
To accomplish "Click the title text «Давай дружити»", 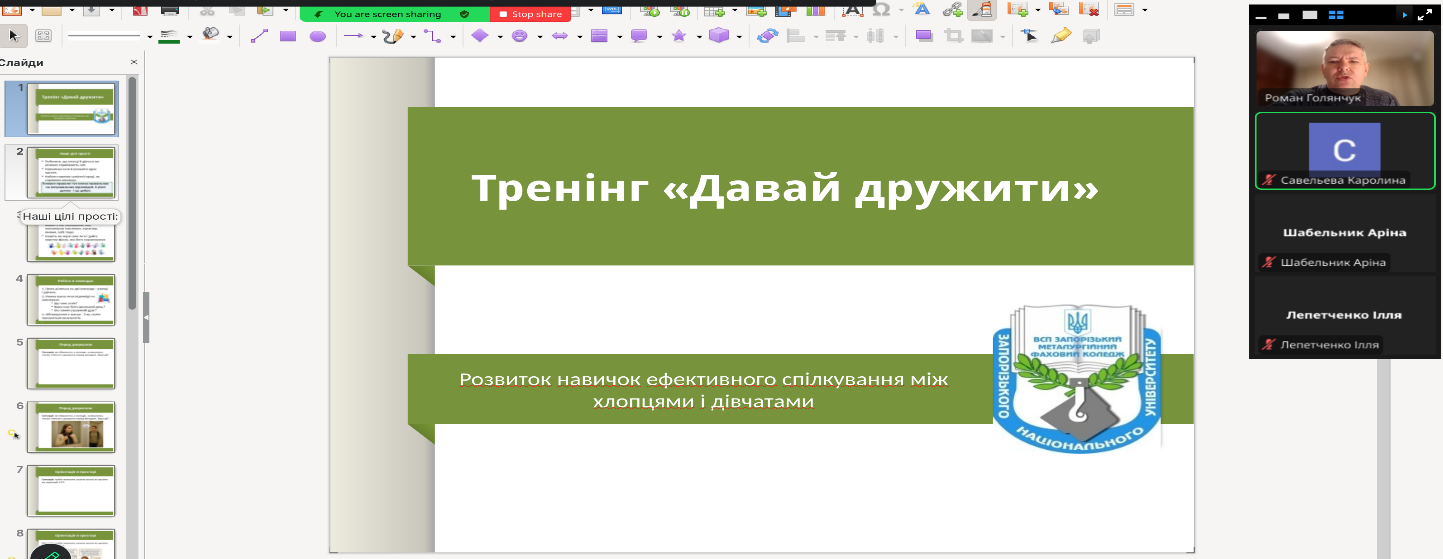I will pyautogui.click(x=784, y=188).
